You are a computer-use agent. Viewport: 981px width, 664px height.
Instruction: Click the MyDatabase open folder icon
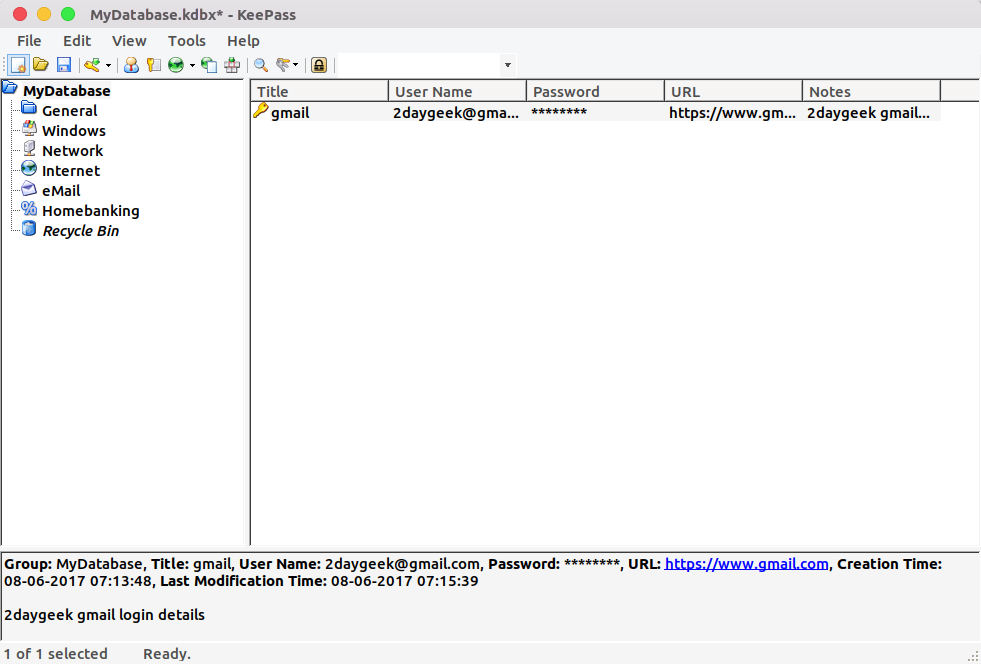pyautogui.click(x=10, y=88)
